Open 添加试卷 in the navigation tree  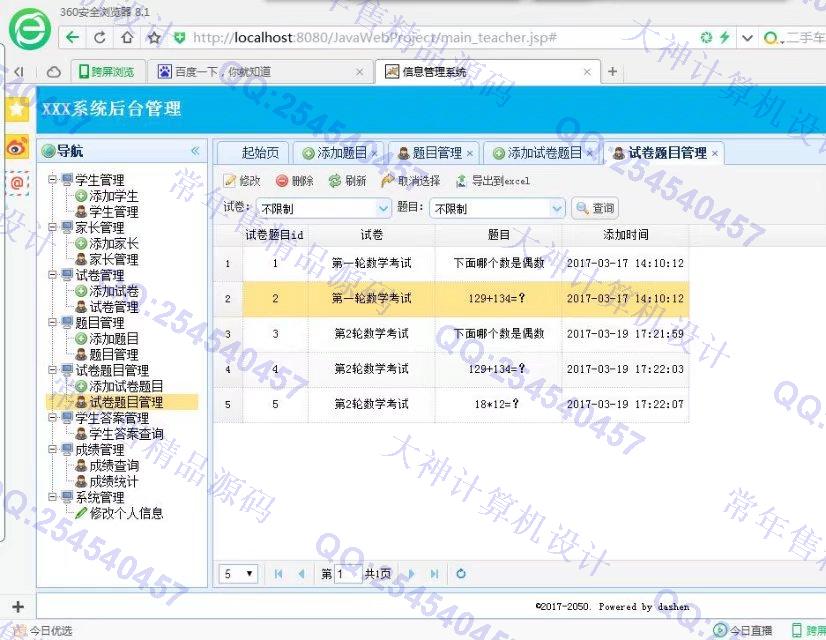tap(113, 291)
